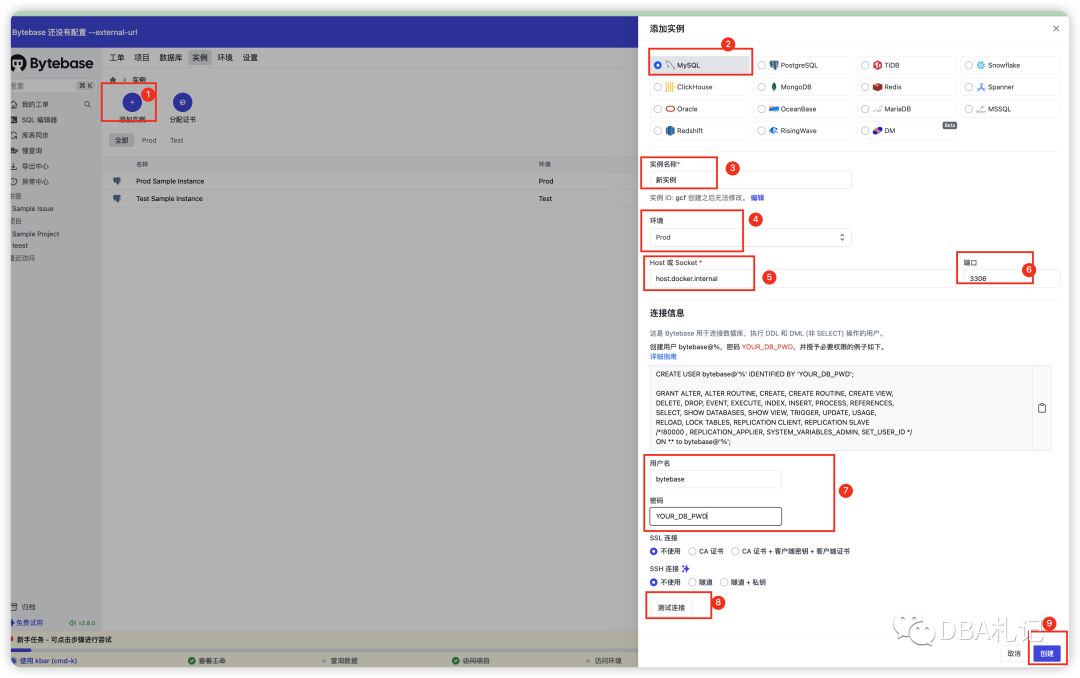
Task: Open 库表同步 schema sync in sidebar
Action: point(34,135)
